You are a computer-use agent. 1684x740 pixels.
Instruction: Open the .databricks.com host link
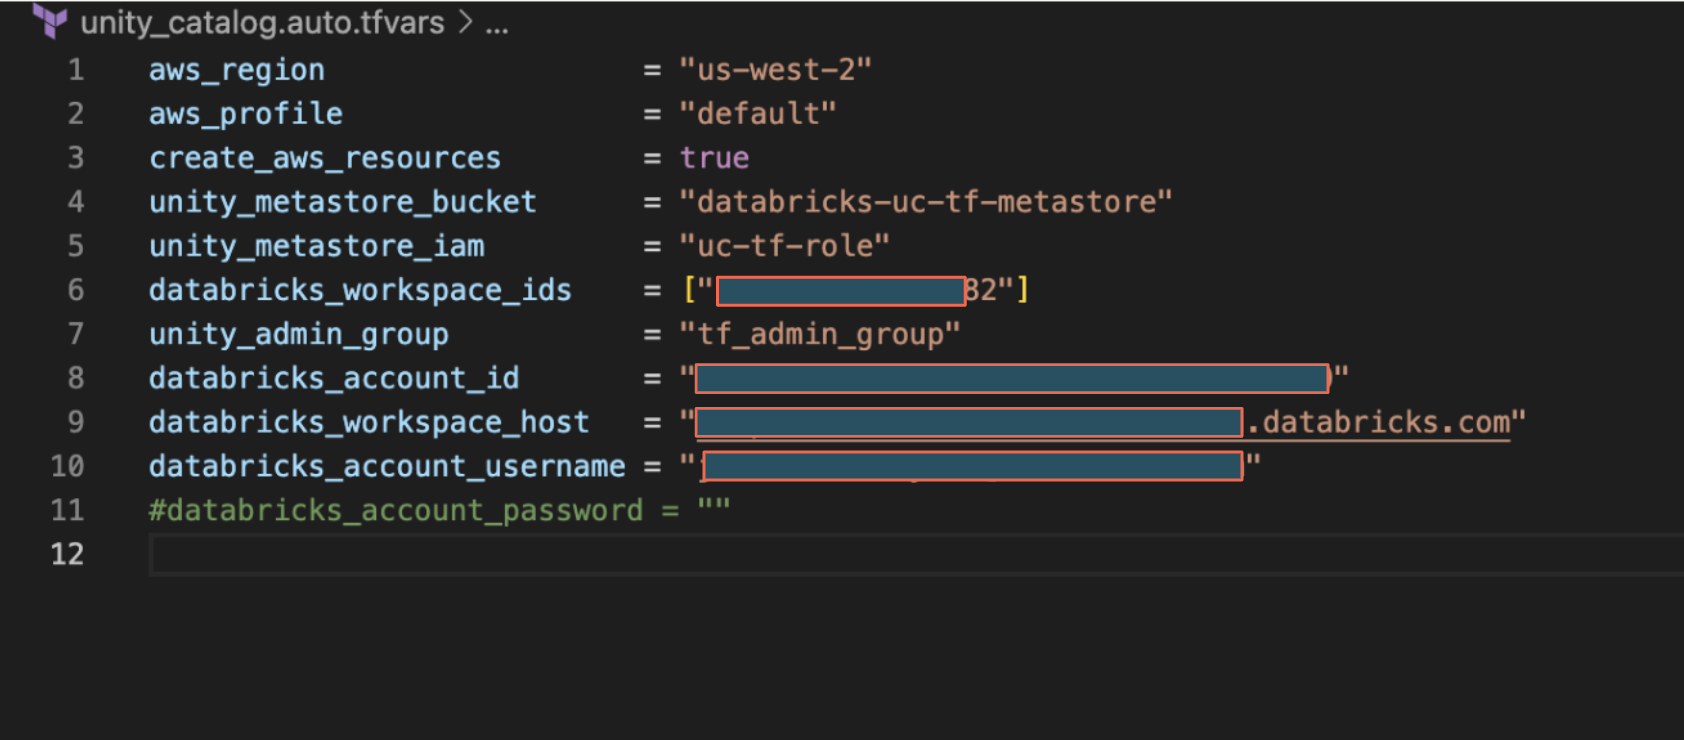point(1378,423)
